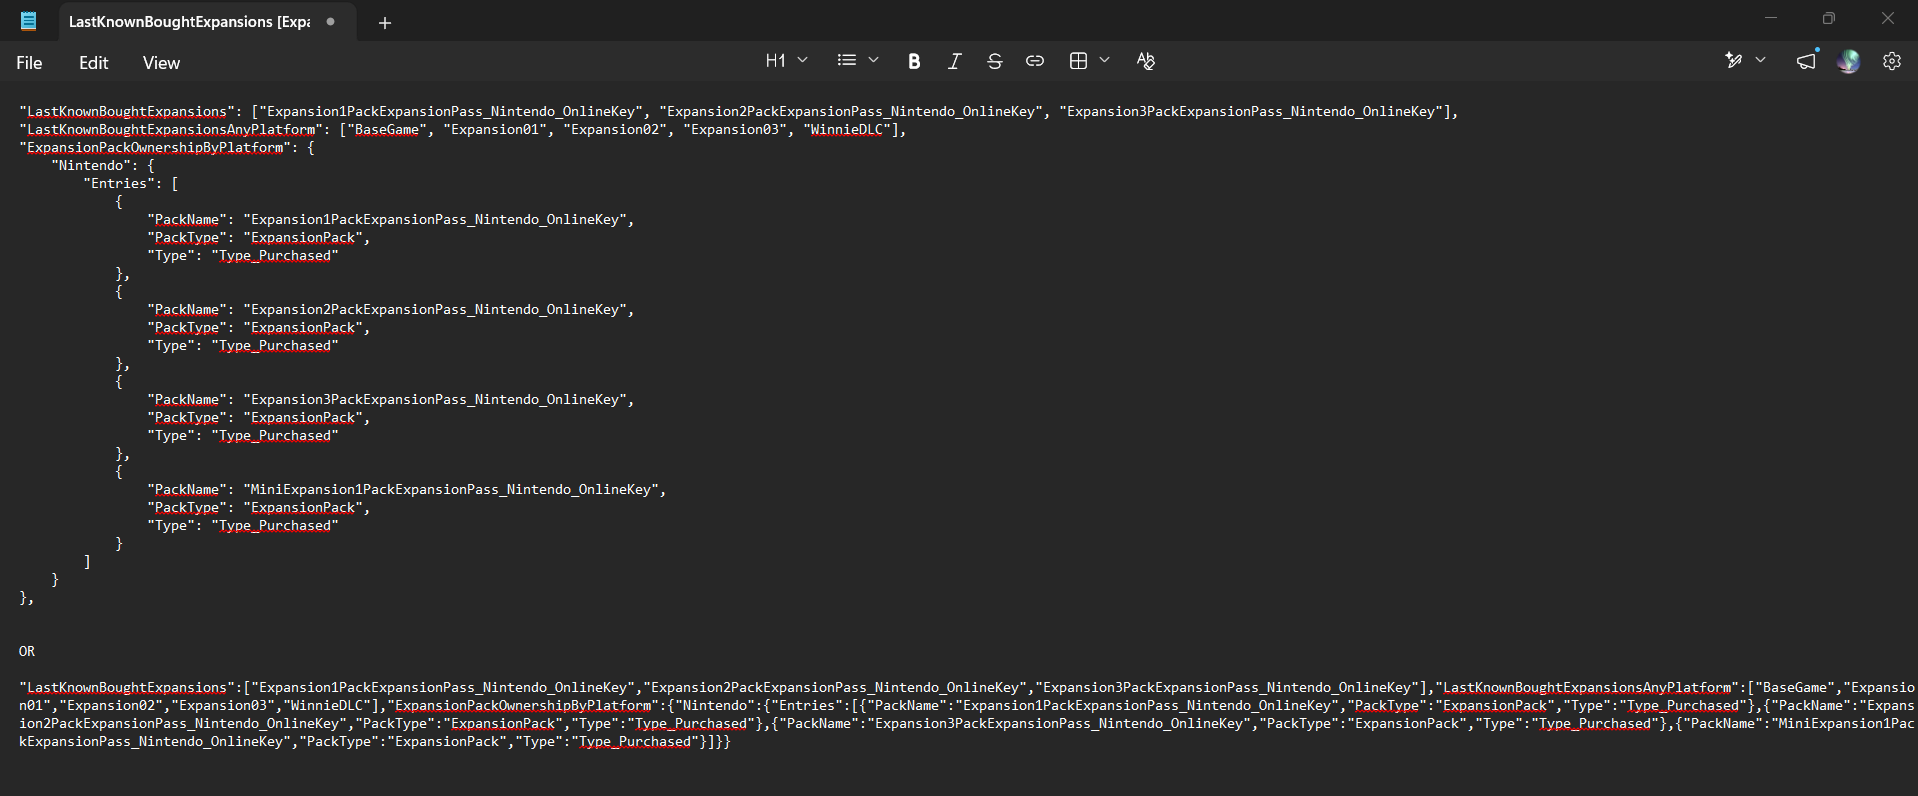
Task: Open the list style dropdown
Action: pos(858,61)
